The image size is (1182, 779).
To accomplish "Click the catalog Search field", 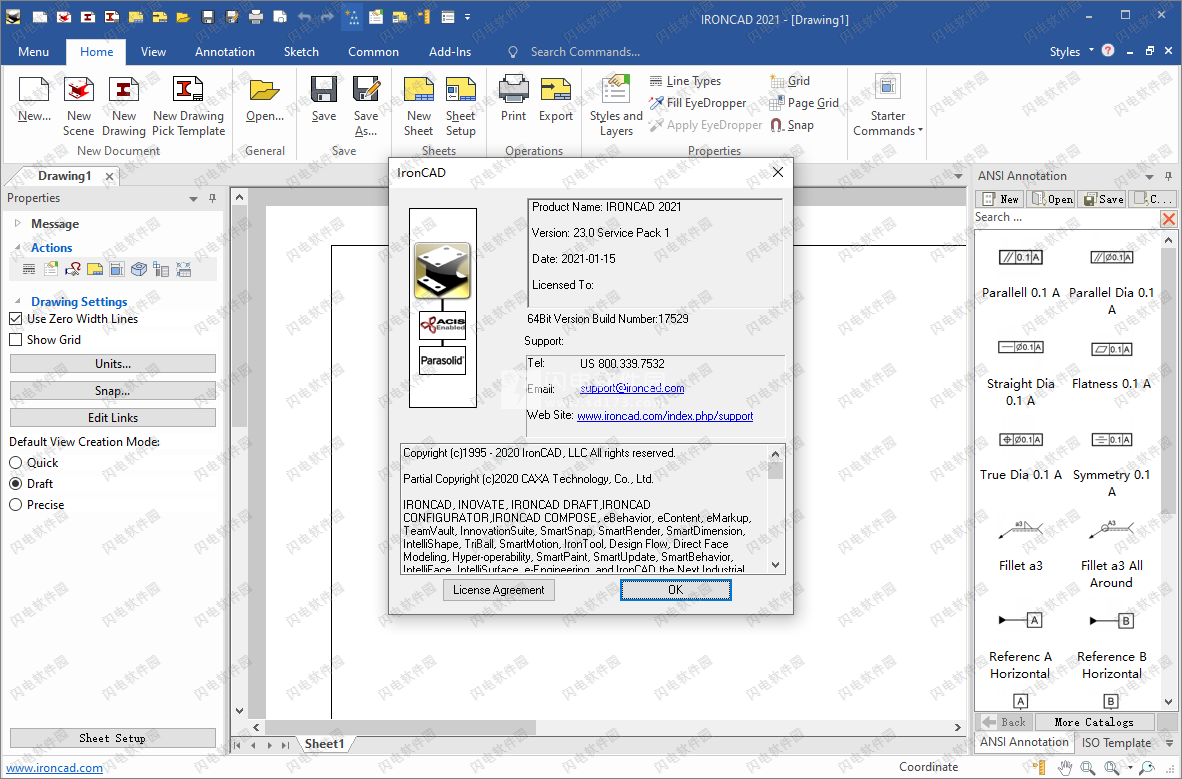I will (x=1066, y=217).
